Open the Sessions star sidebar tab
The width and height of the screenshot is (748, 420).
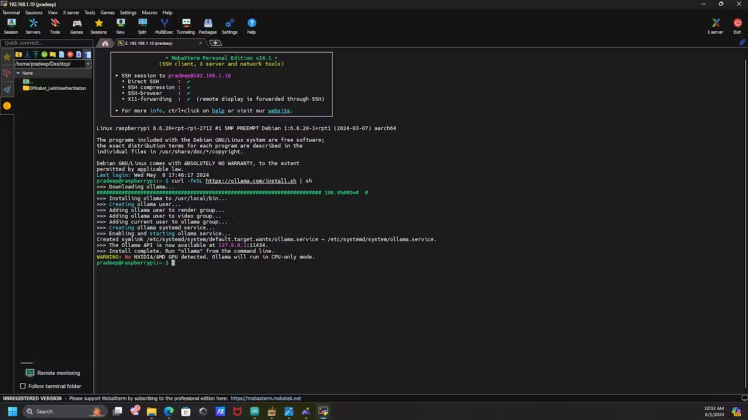(7, 57)
